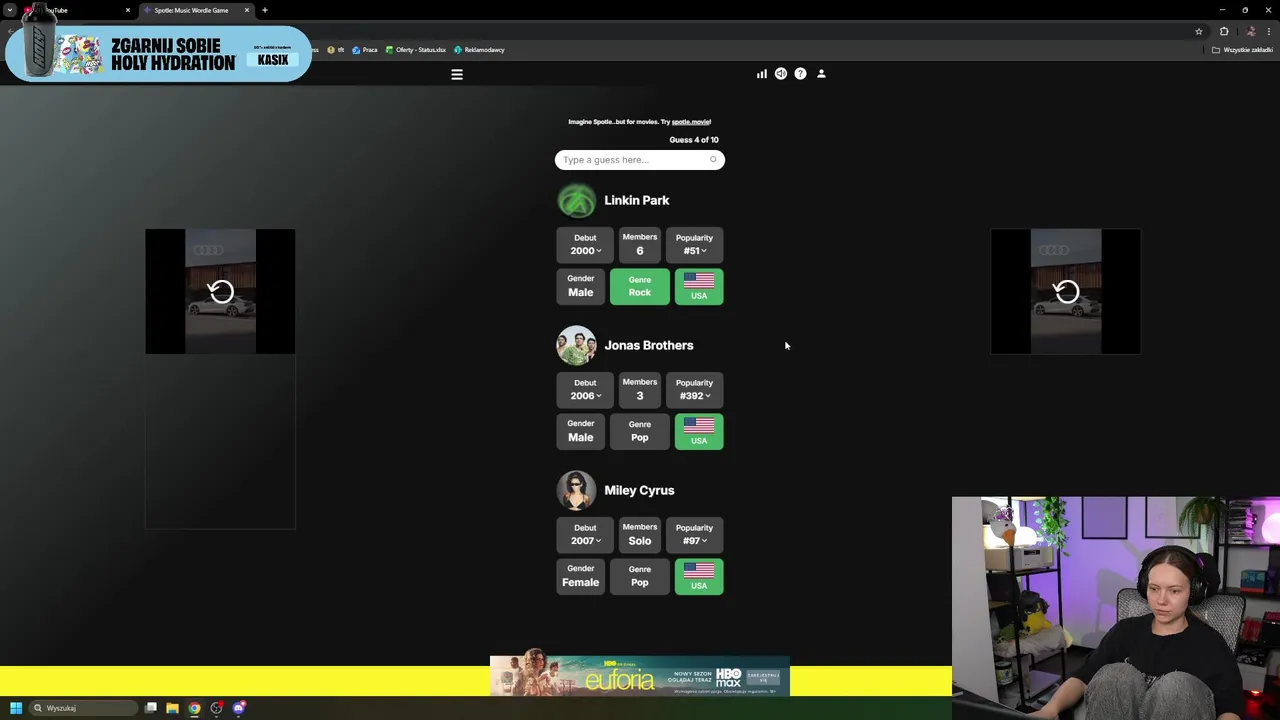Open the Oferty - Status.xlsx bookmark

coord(416,50)
